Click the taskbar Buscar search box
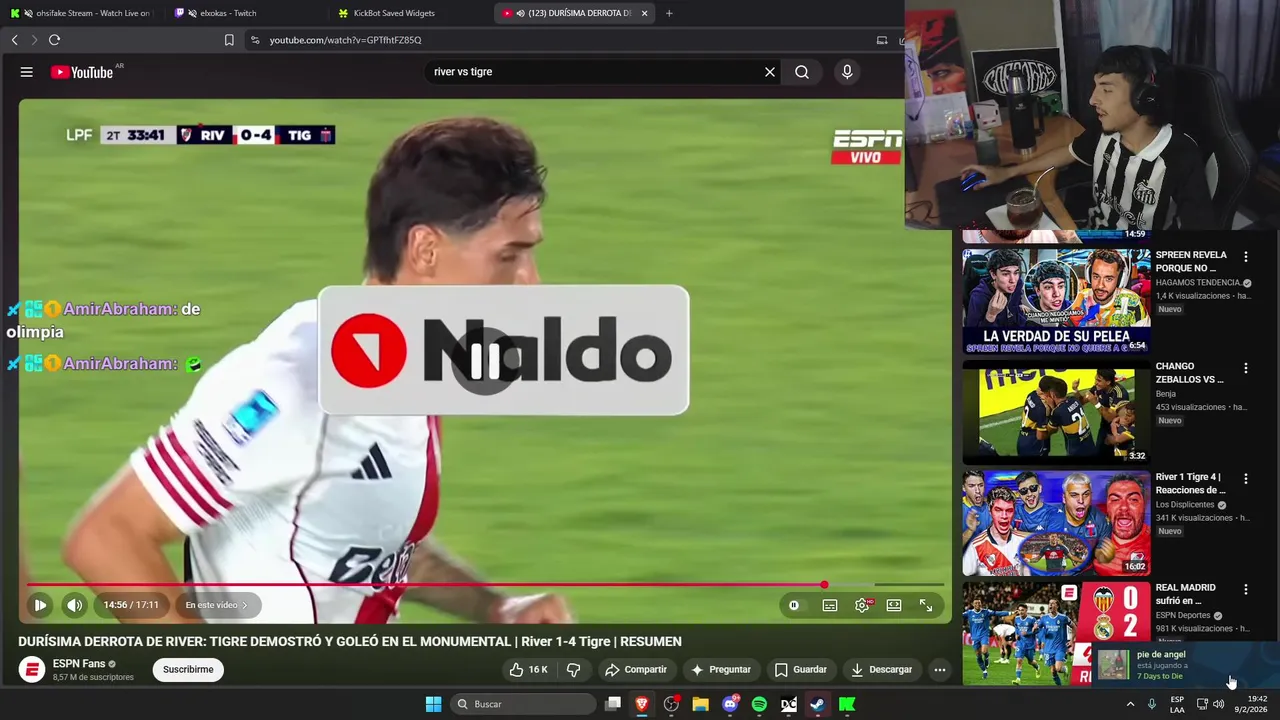Screen dimensions: 1280x720 [x=523, y=704]
